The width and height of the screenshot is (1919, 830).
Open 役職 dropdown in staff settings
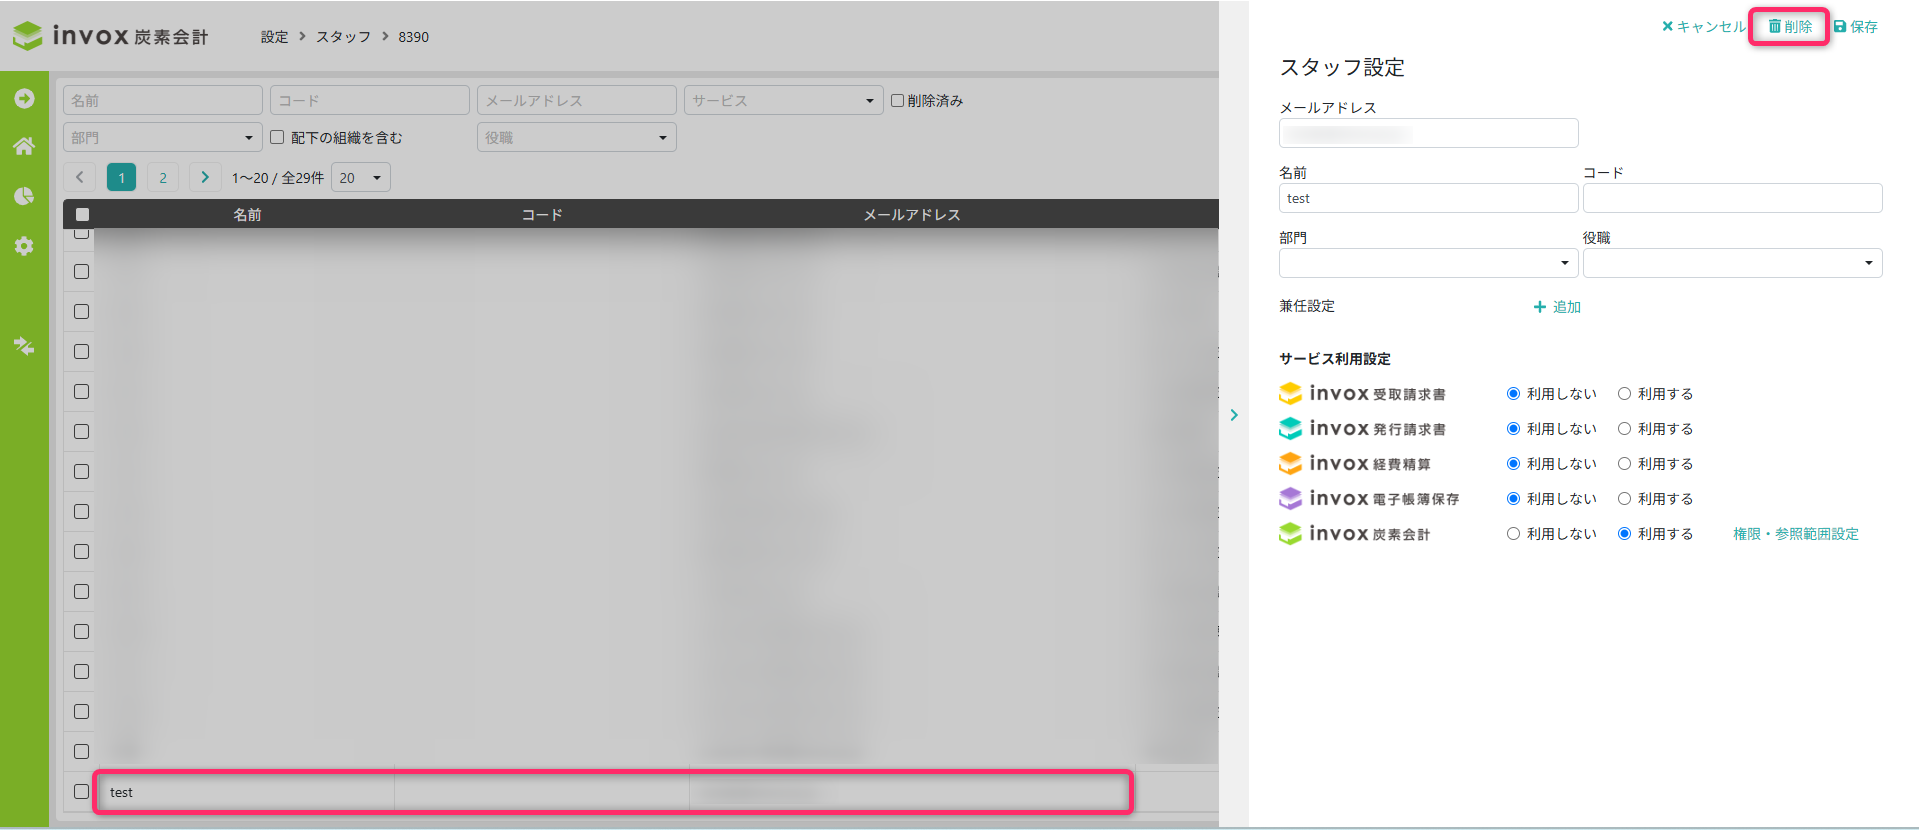[x=1732, y=263]
